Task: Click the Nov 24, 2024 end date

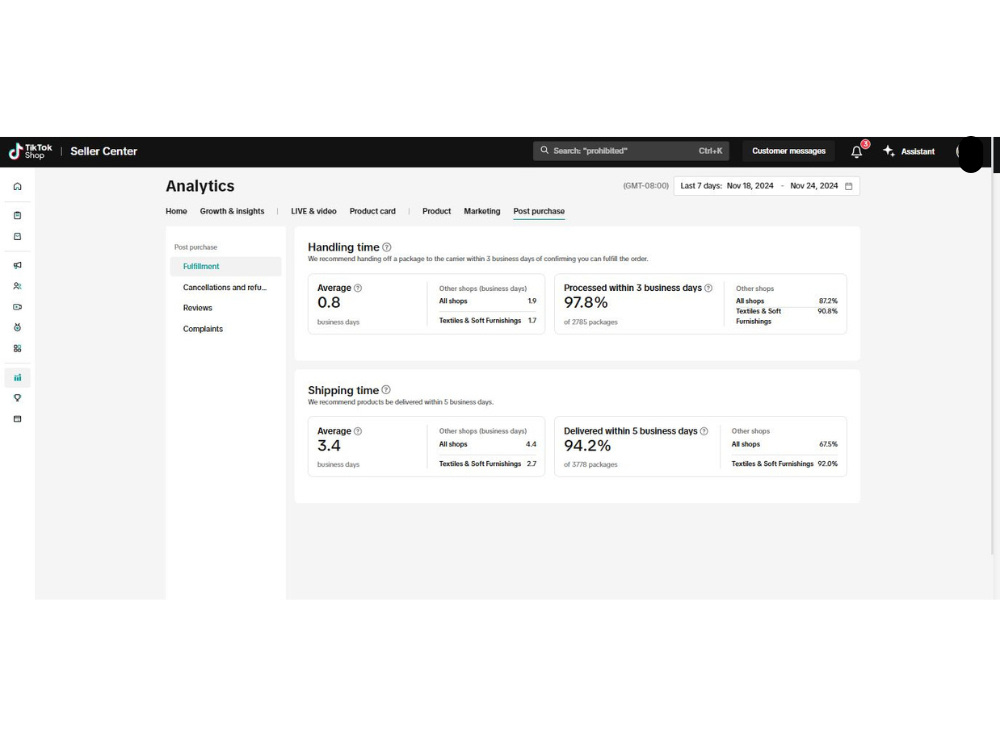Action: point(814,186)
